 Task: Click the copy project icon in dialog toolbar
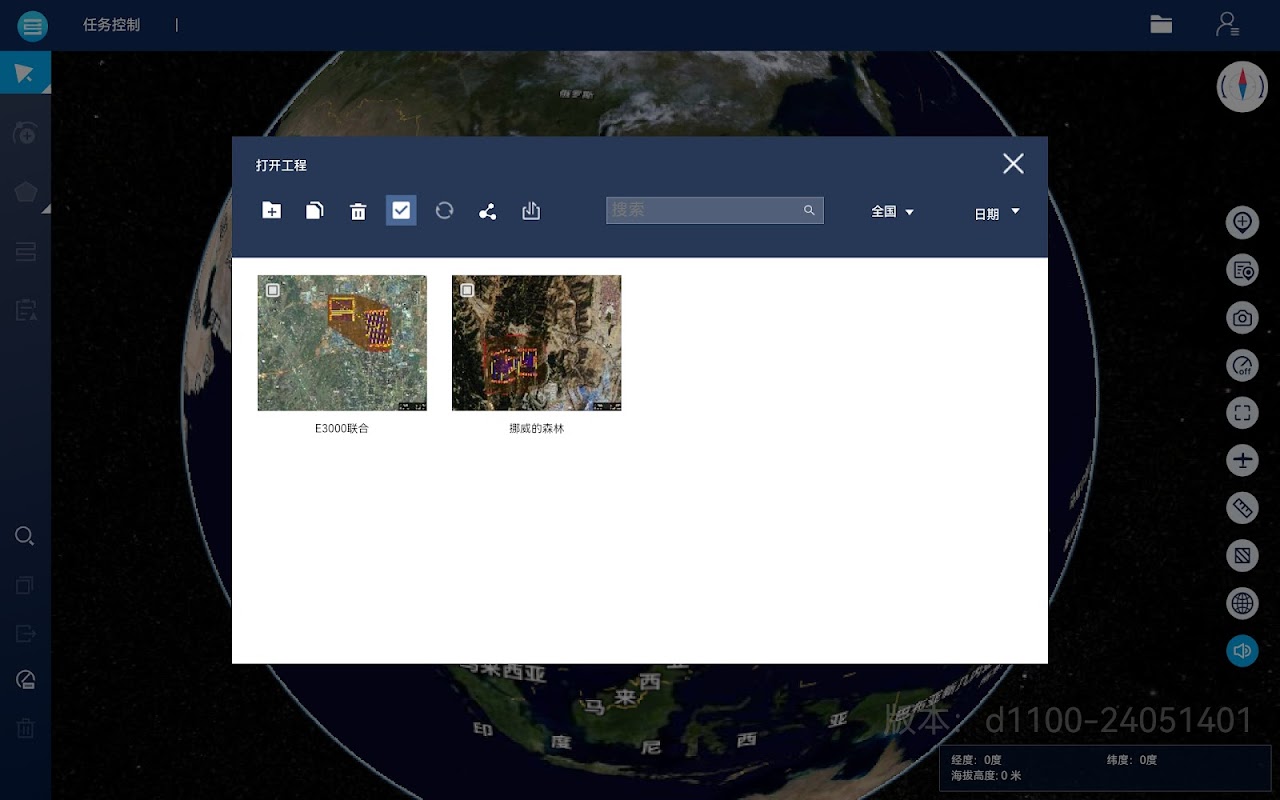click(x=314, y=210)
